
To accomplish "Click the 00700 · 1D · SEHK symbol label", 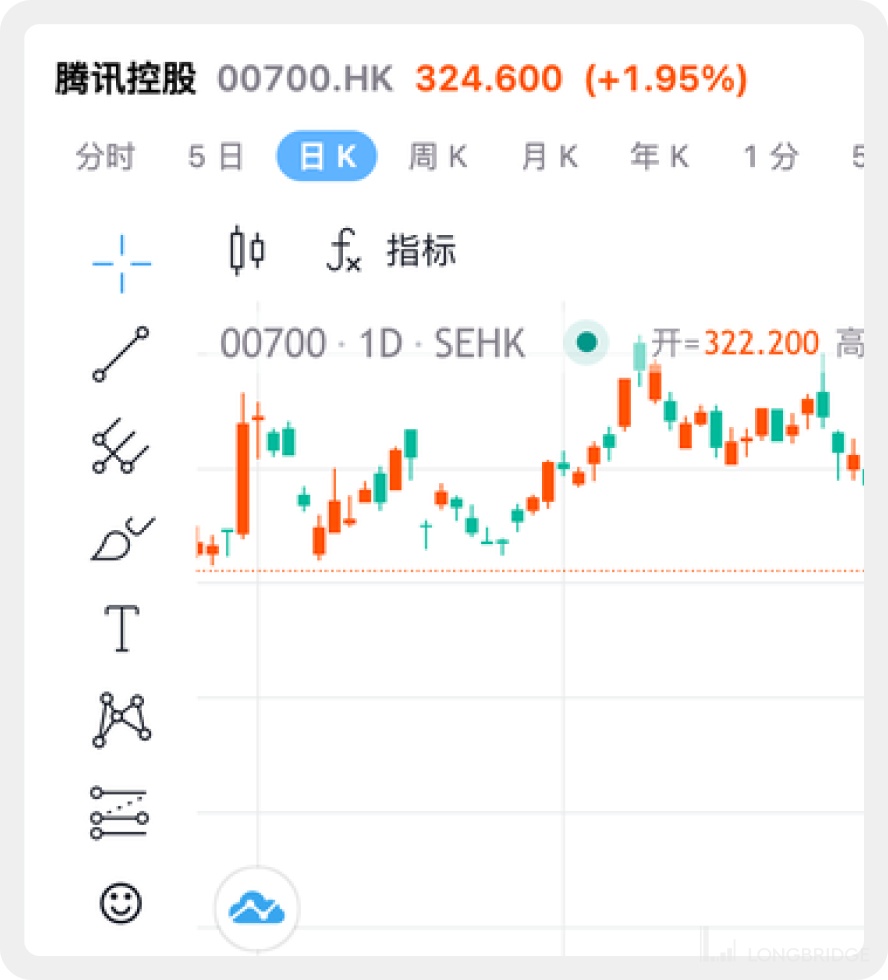I will coord(372,344).
